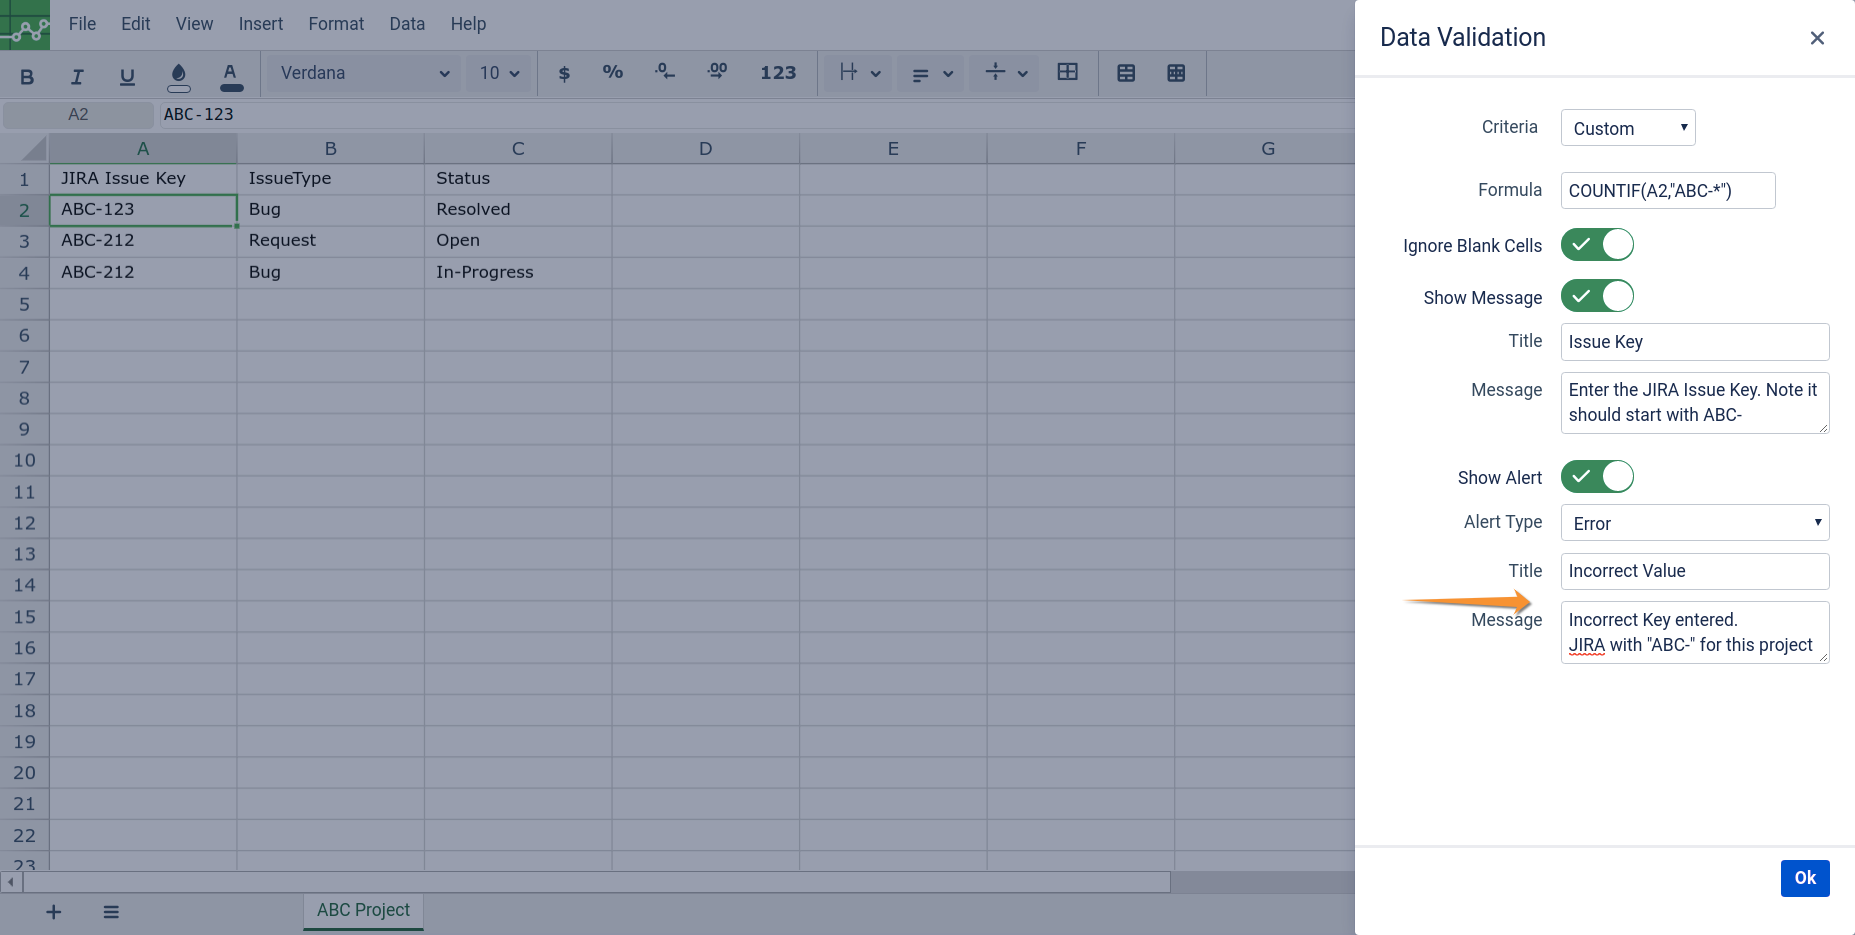Open the Criteria dropdown

point(1628,128)
